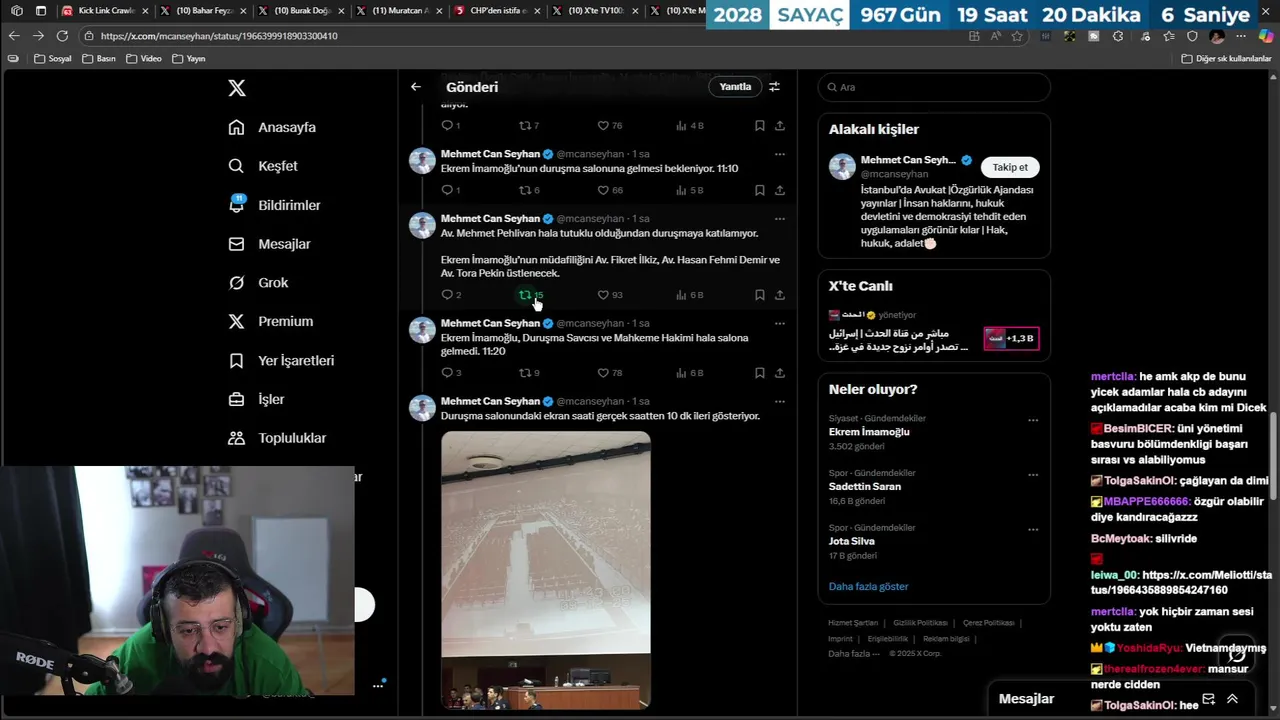Open more options for the Jota Silva trend
1280x720 pixels.
coord(1033,529)
